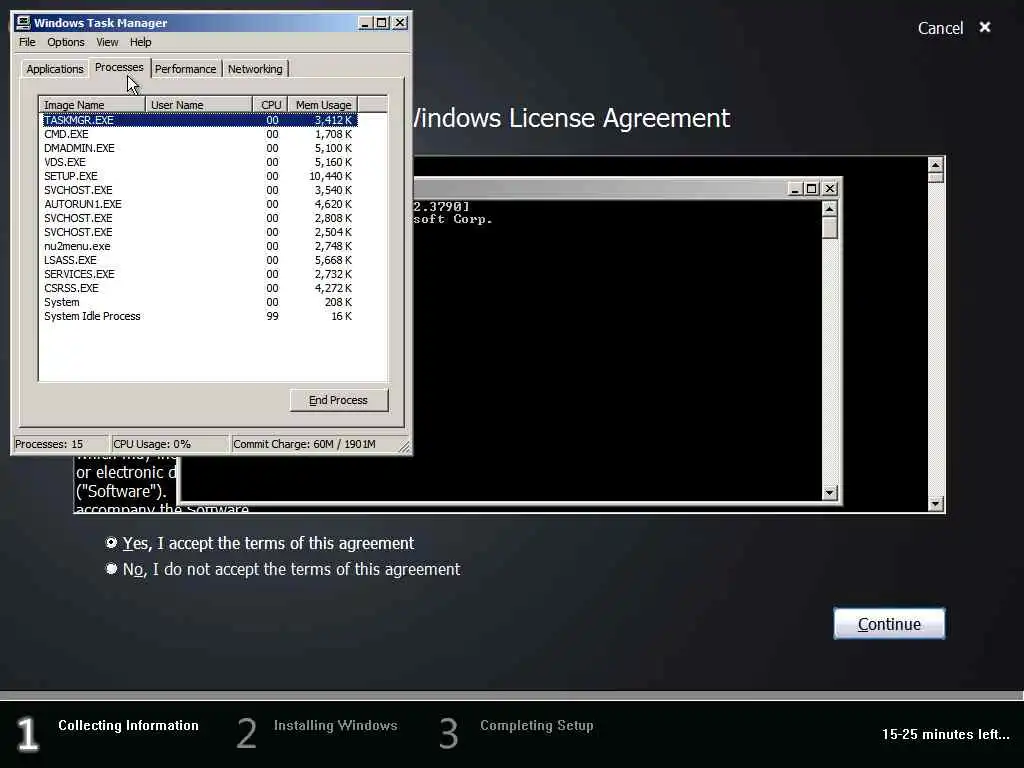The width and height of the screenshot is (1024, 768).
Task: Sort processes by Image Name column
Action: 91,105
